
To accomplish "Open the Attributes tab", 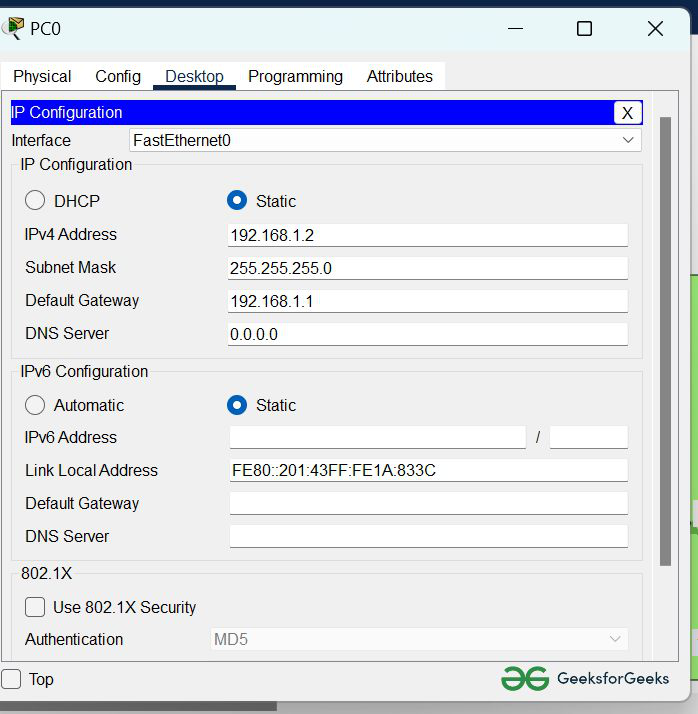I will coord(400,76).
